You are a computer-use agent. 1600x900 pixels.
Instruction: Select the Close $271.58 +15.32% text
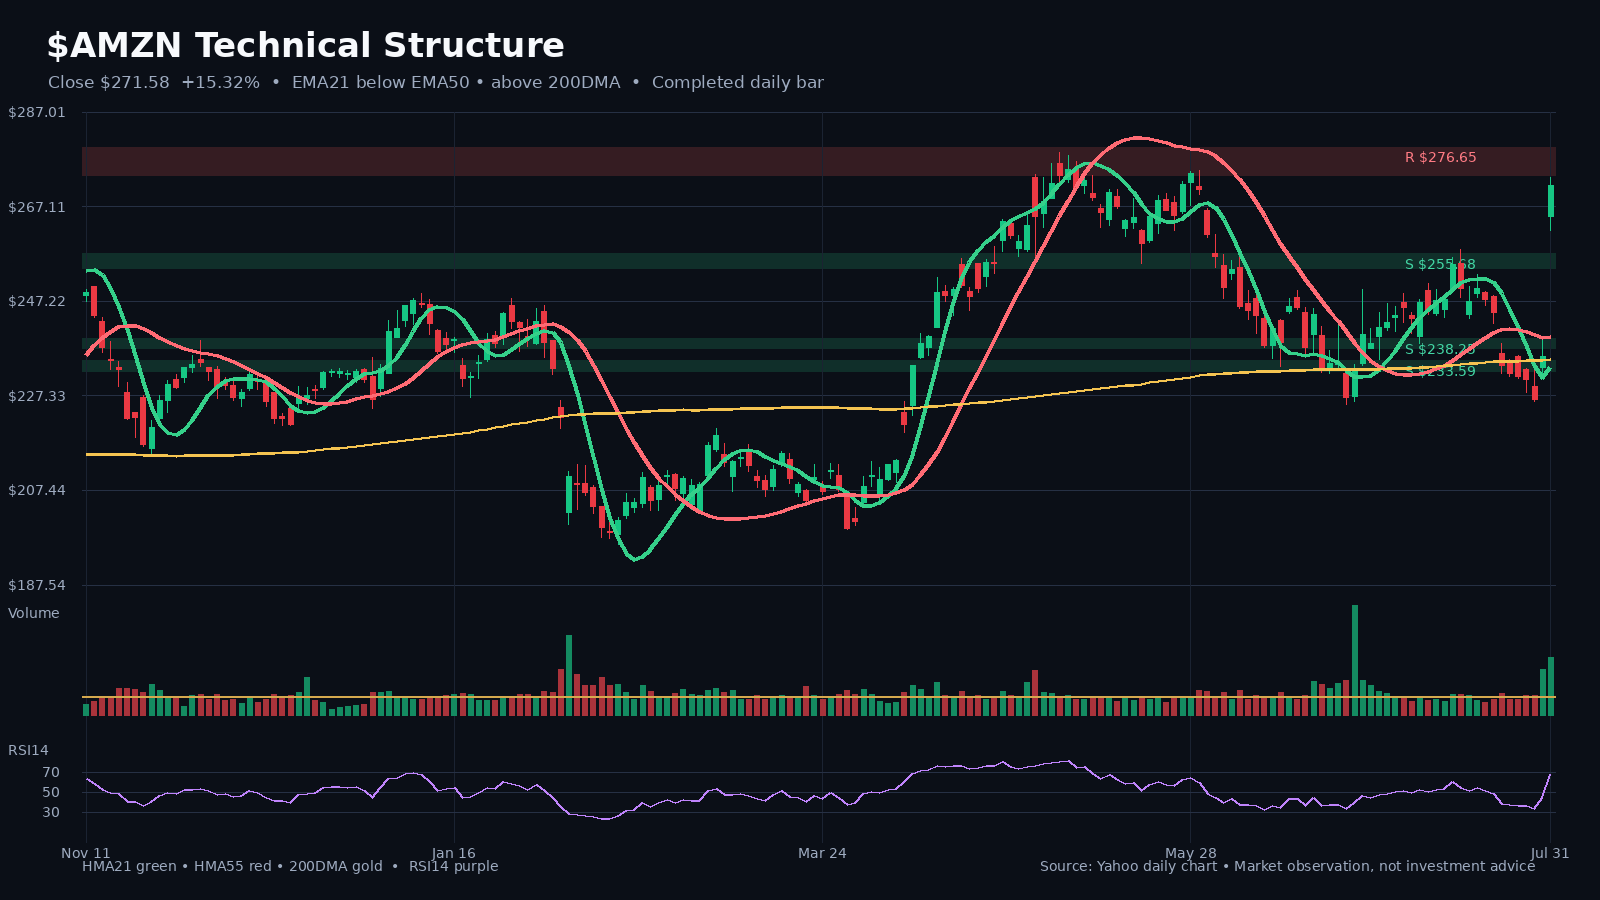154,82
